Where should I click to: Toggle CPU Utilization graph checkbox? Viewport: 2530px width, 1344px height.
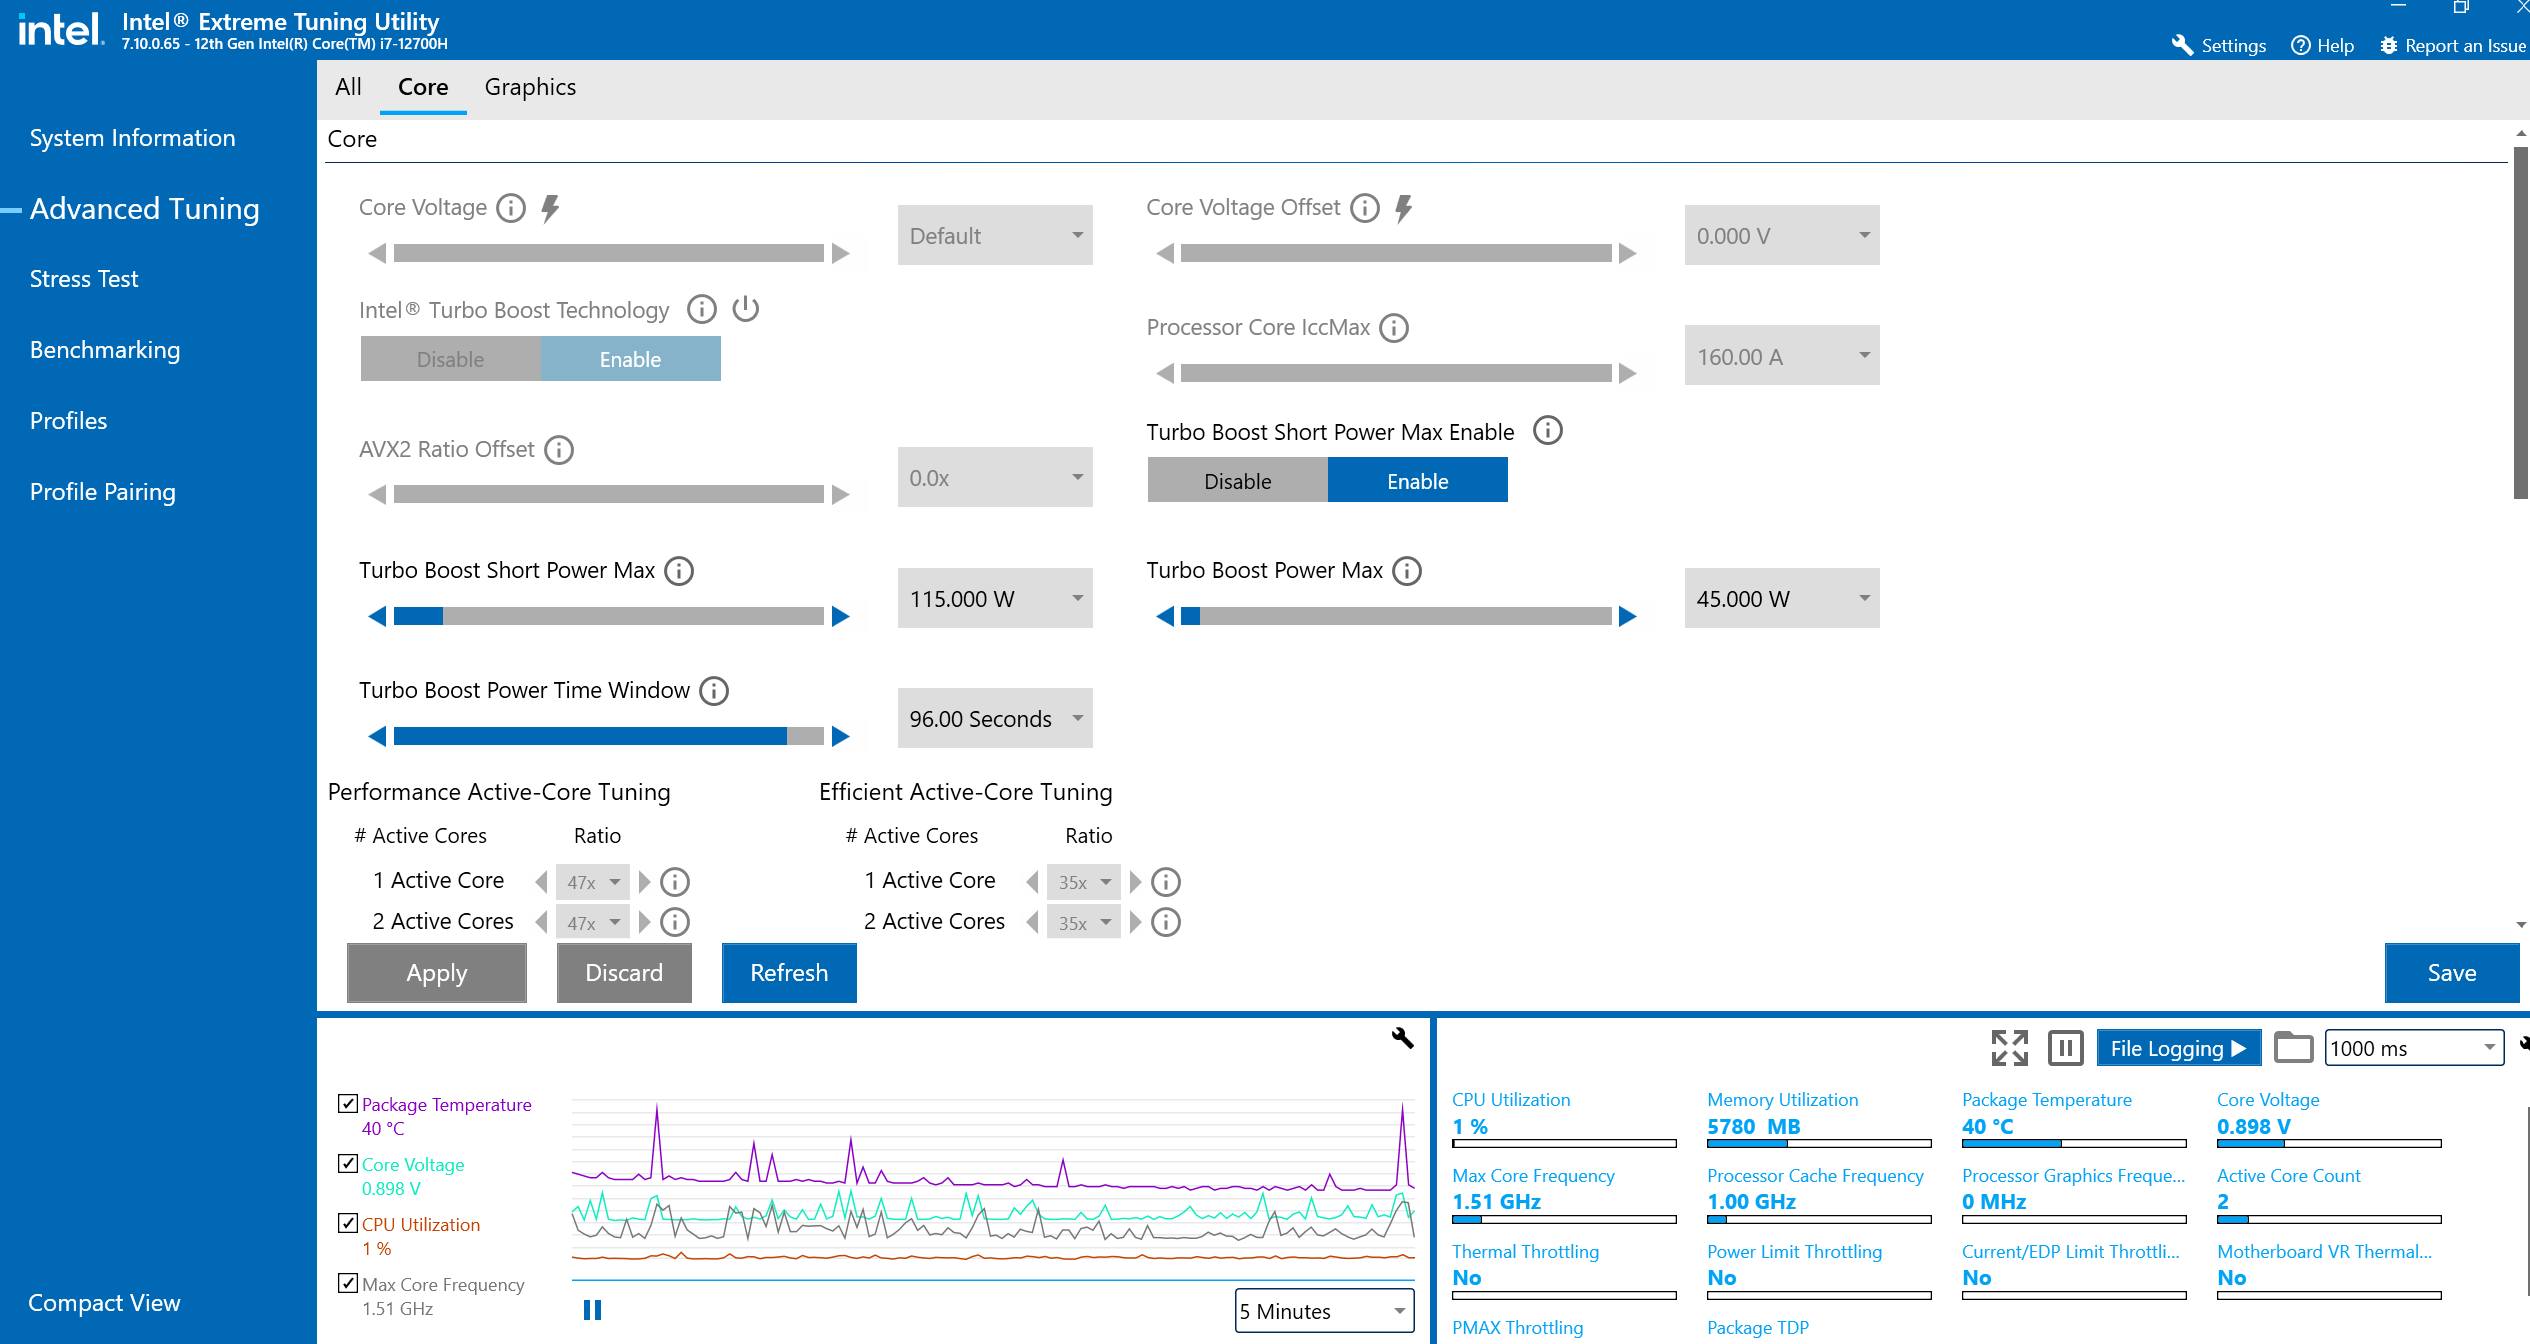point(348,1224)
